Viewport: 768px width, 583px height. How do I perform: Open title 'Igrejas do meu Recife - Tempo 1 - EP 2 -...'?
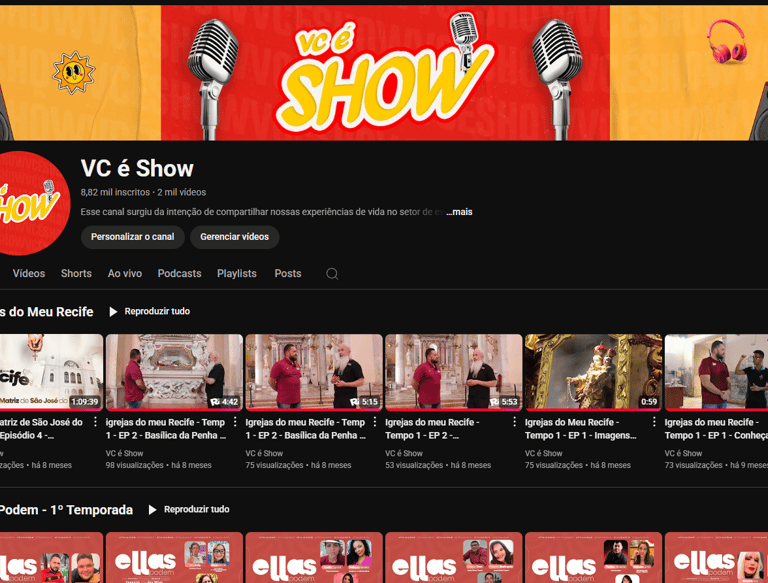tap(432, 429)
